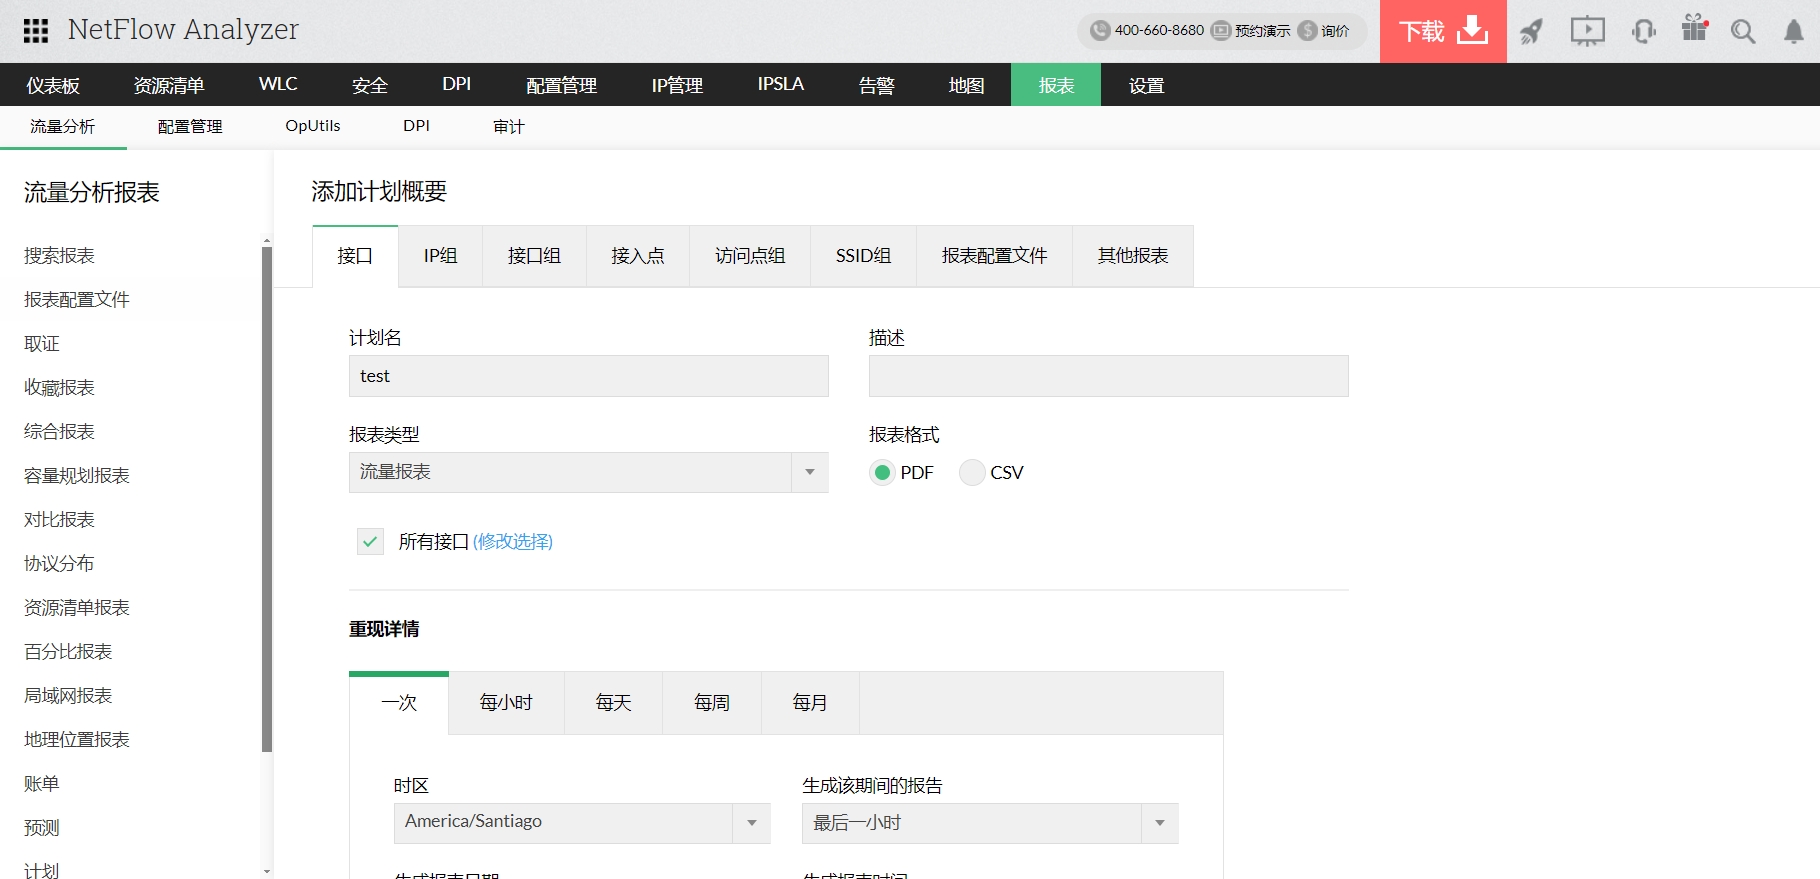Click the sidebar vertical scrollbar
The height and width of the screenshot is (879, 1820).
pos(267,498)
